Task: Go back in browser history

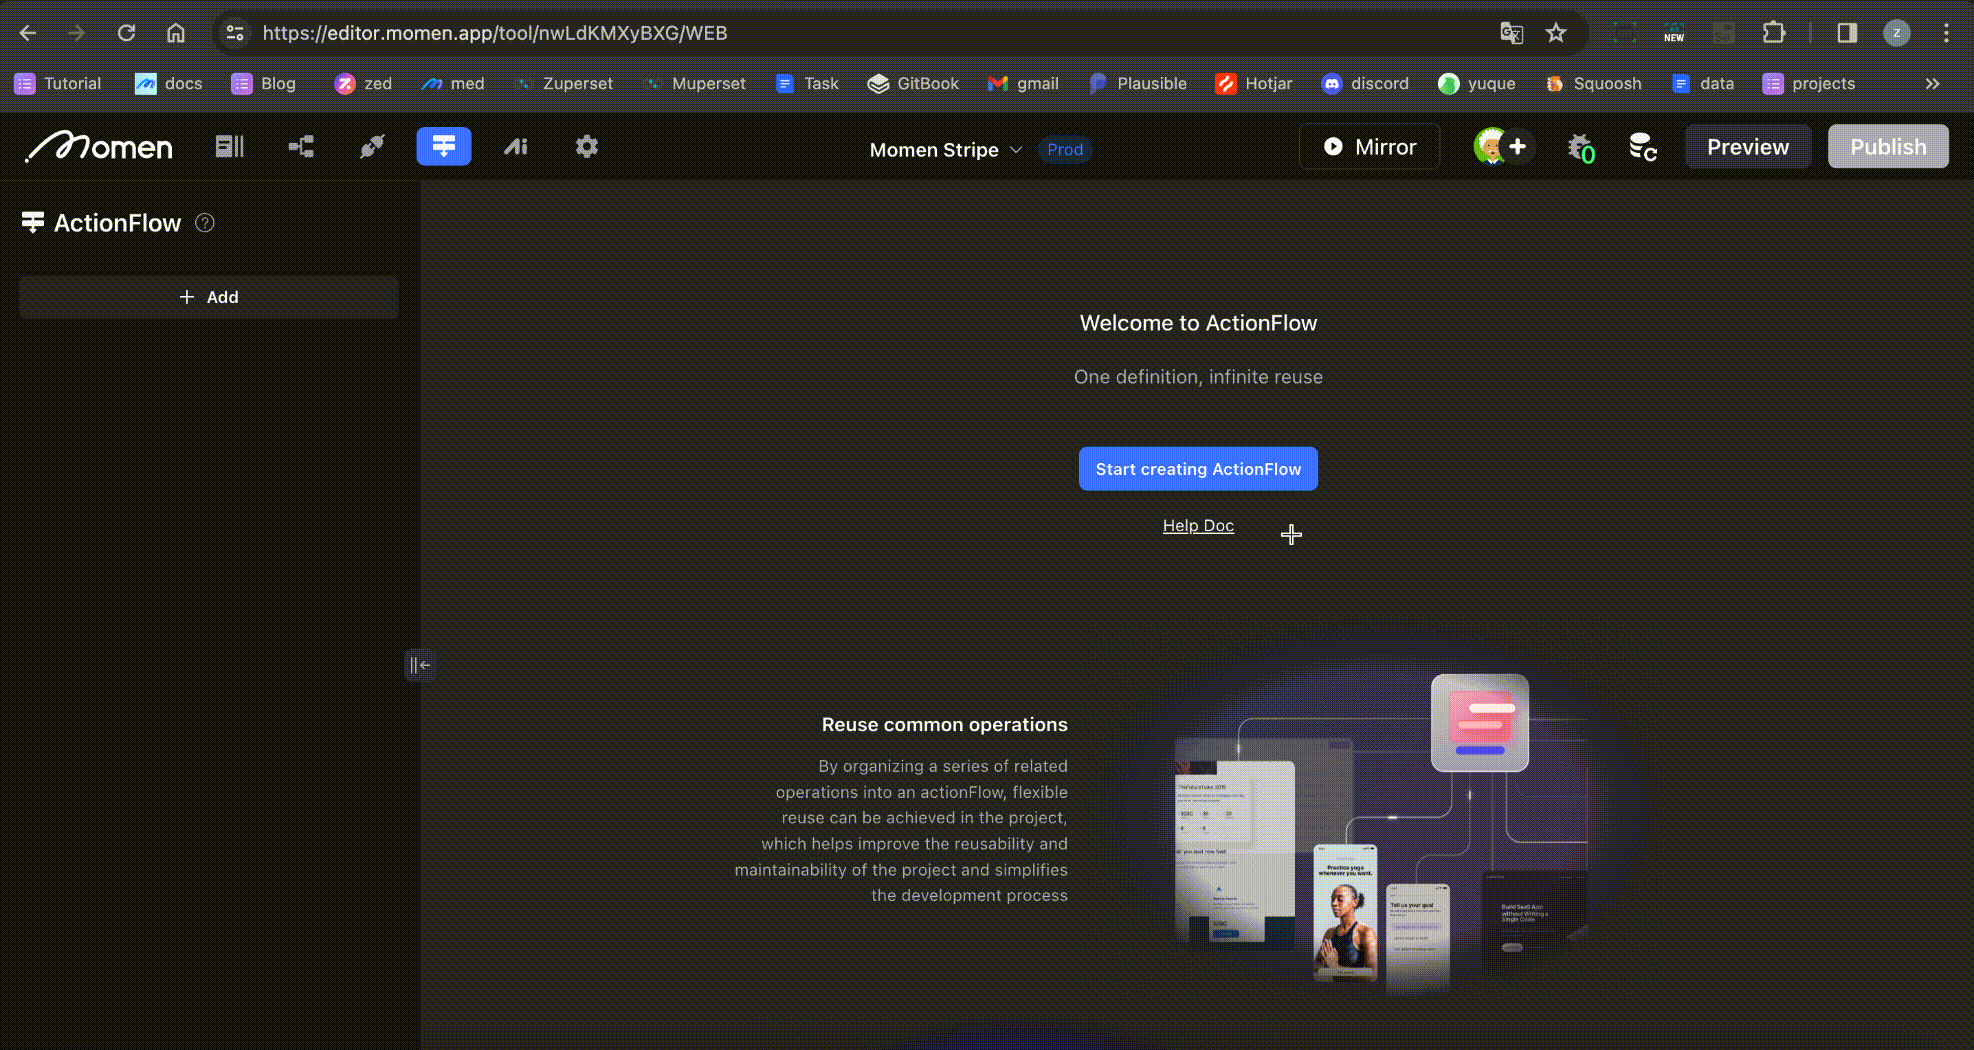Action: click(x=28, y=33)
